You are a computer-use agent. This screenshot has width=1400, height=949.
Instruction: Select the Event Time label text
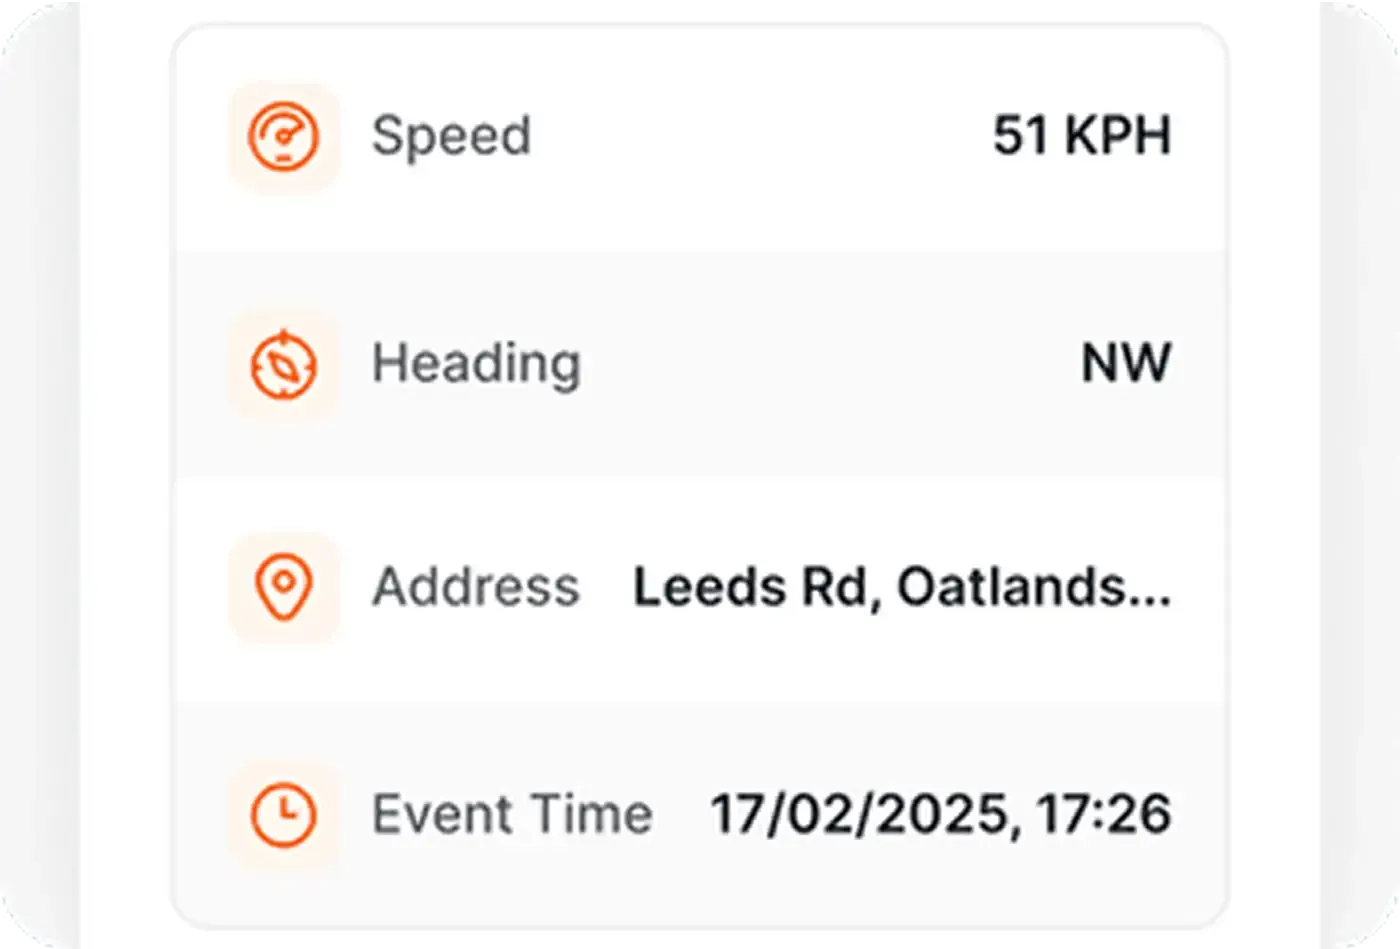[x=512, y=814]
